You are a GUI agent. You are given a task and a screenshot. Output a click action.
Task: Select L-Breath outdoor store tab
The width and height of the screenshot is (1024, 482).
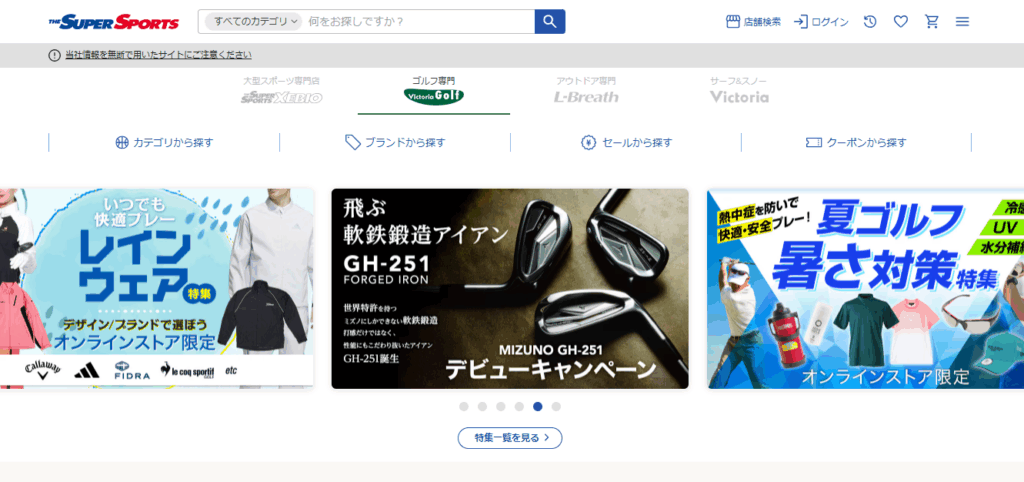(x=586, y=90)
